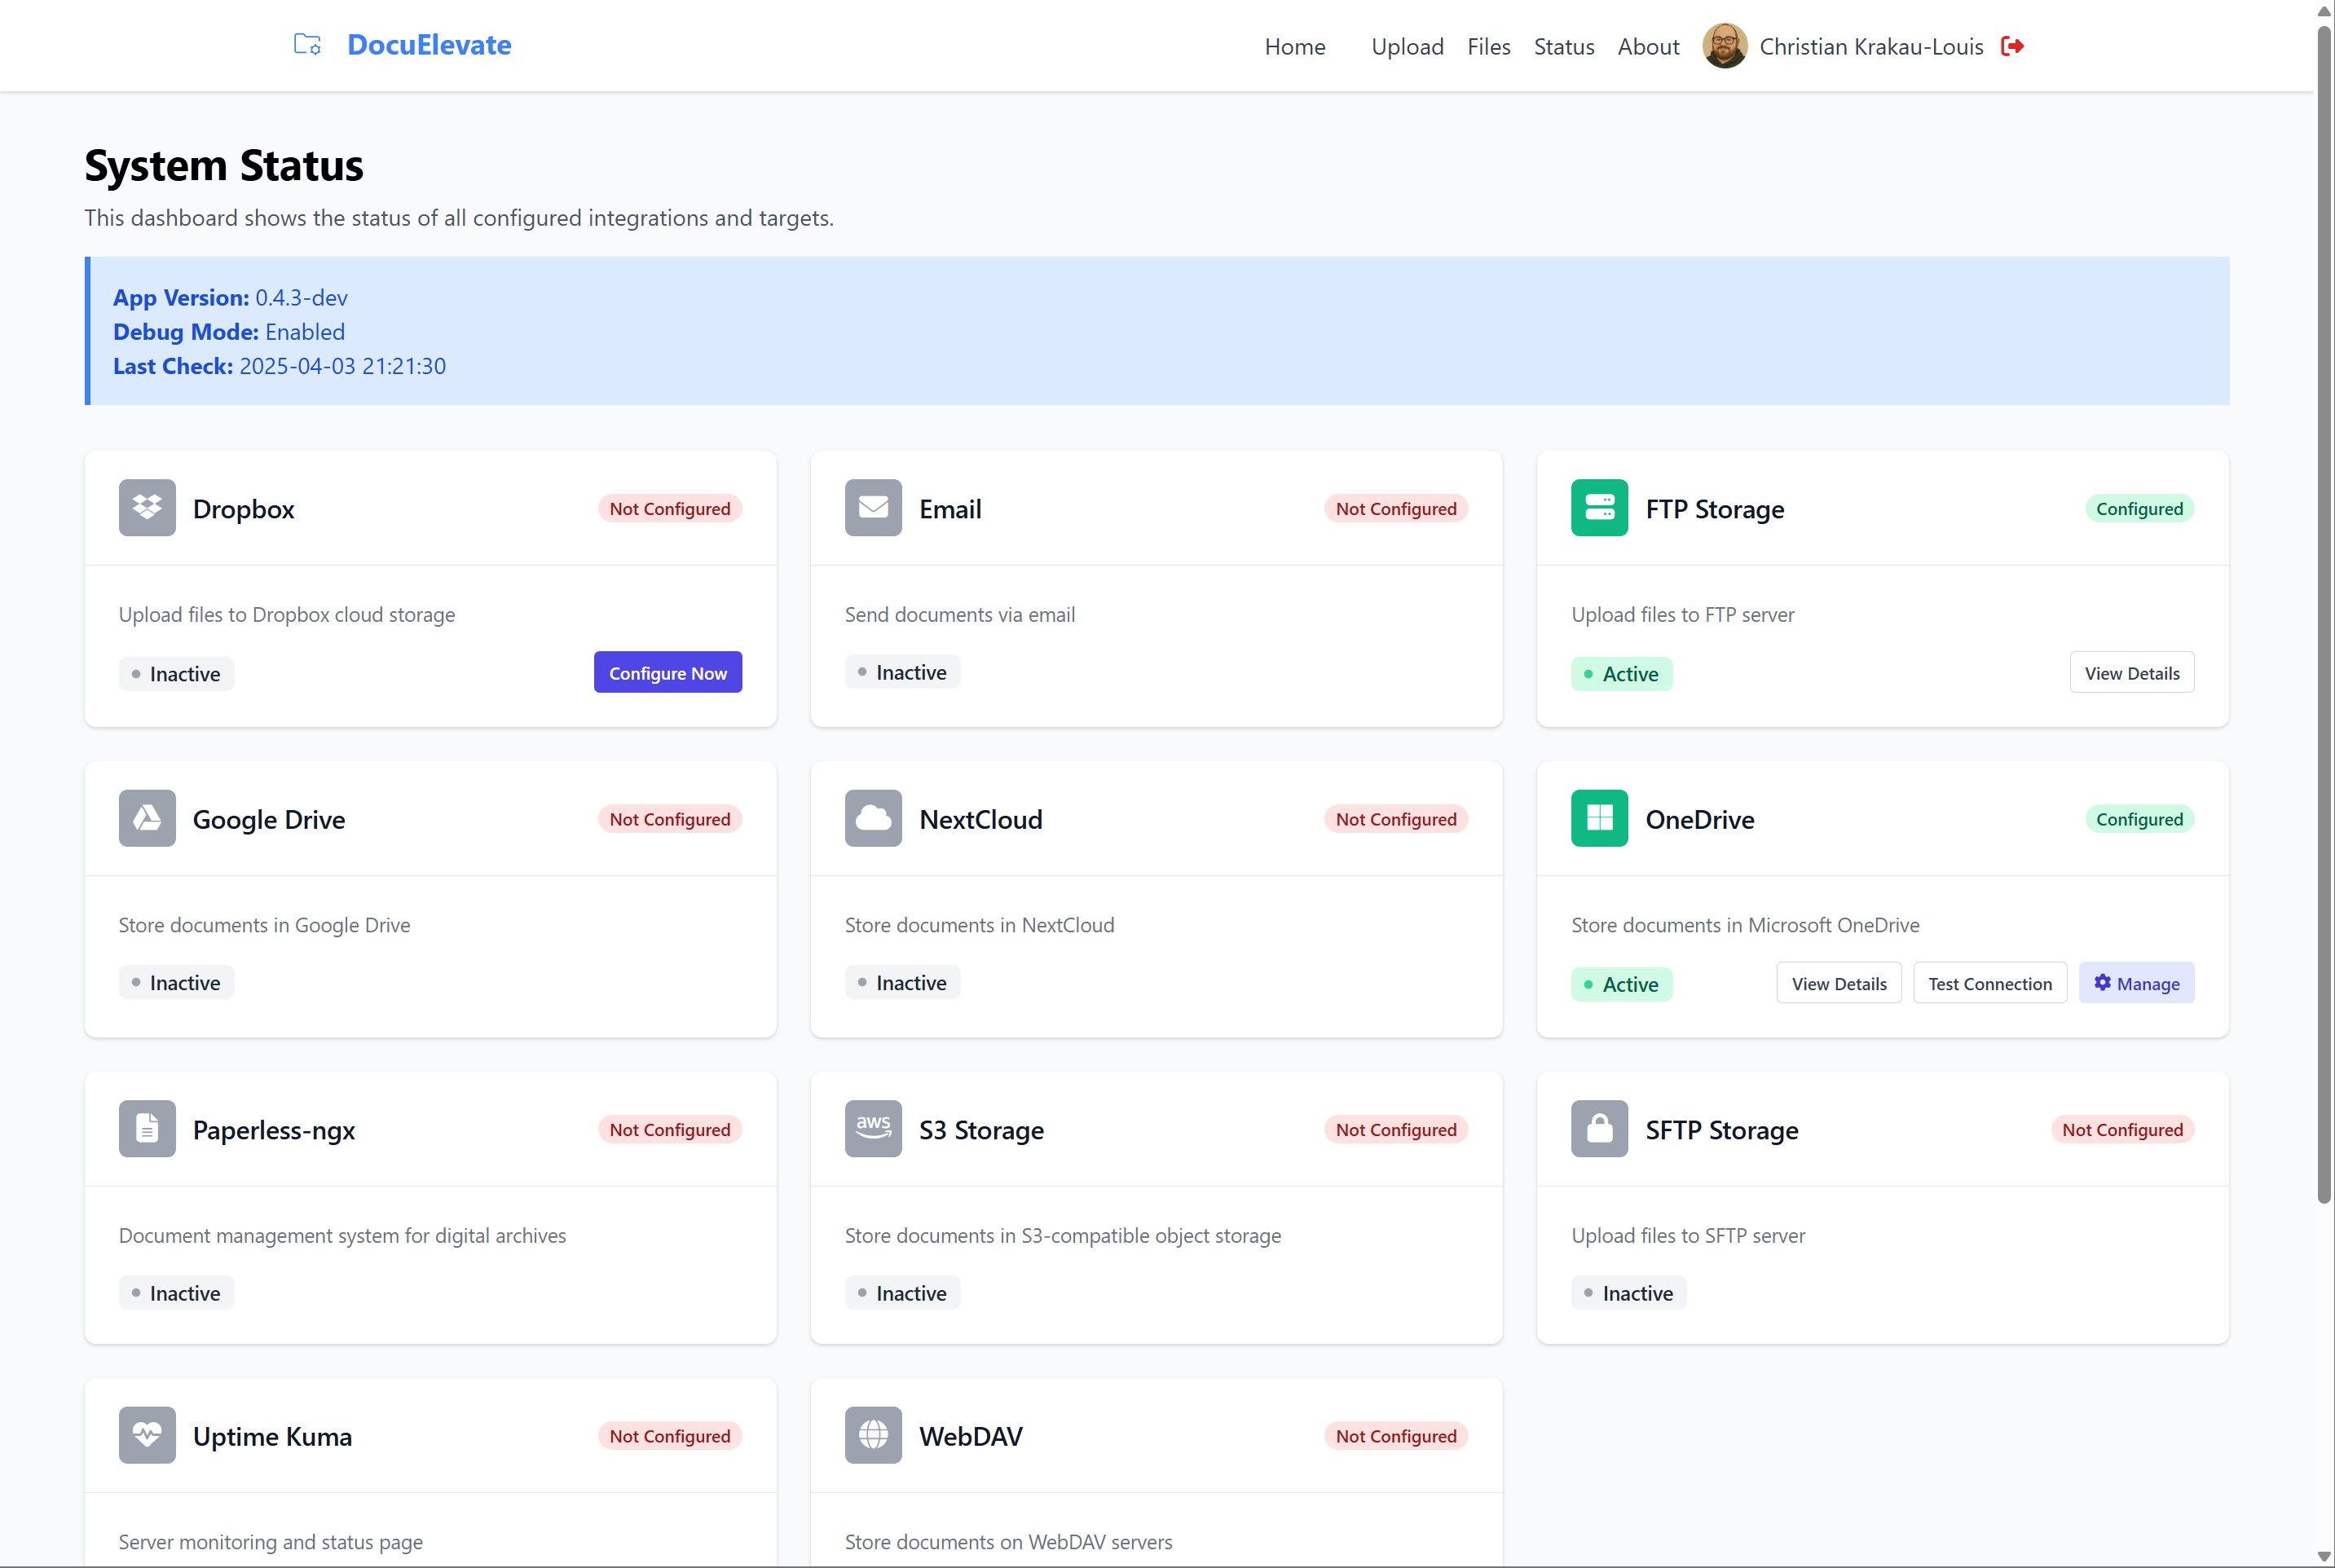Image resolution: width=2335 pixels, height=1568 pixels.
Task: Click the SFTP Storage Not Configured badge
Action: tap(2122, 1129)
